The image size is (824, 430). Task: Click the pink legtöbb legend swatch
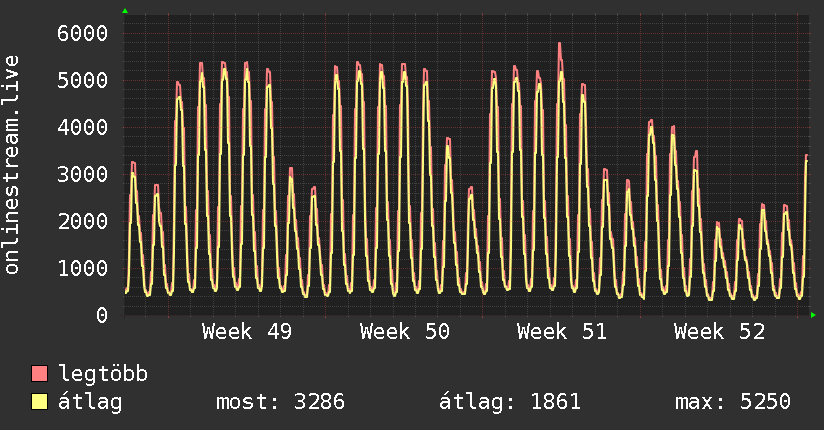click(39, 373)
